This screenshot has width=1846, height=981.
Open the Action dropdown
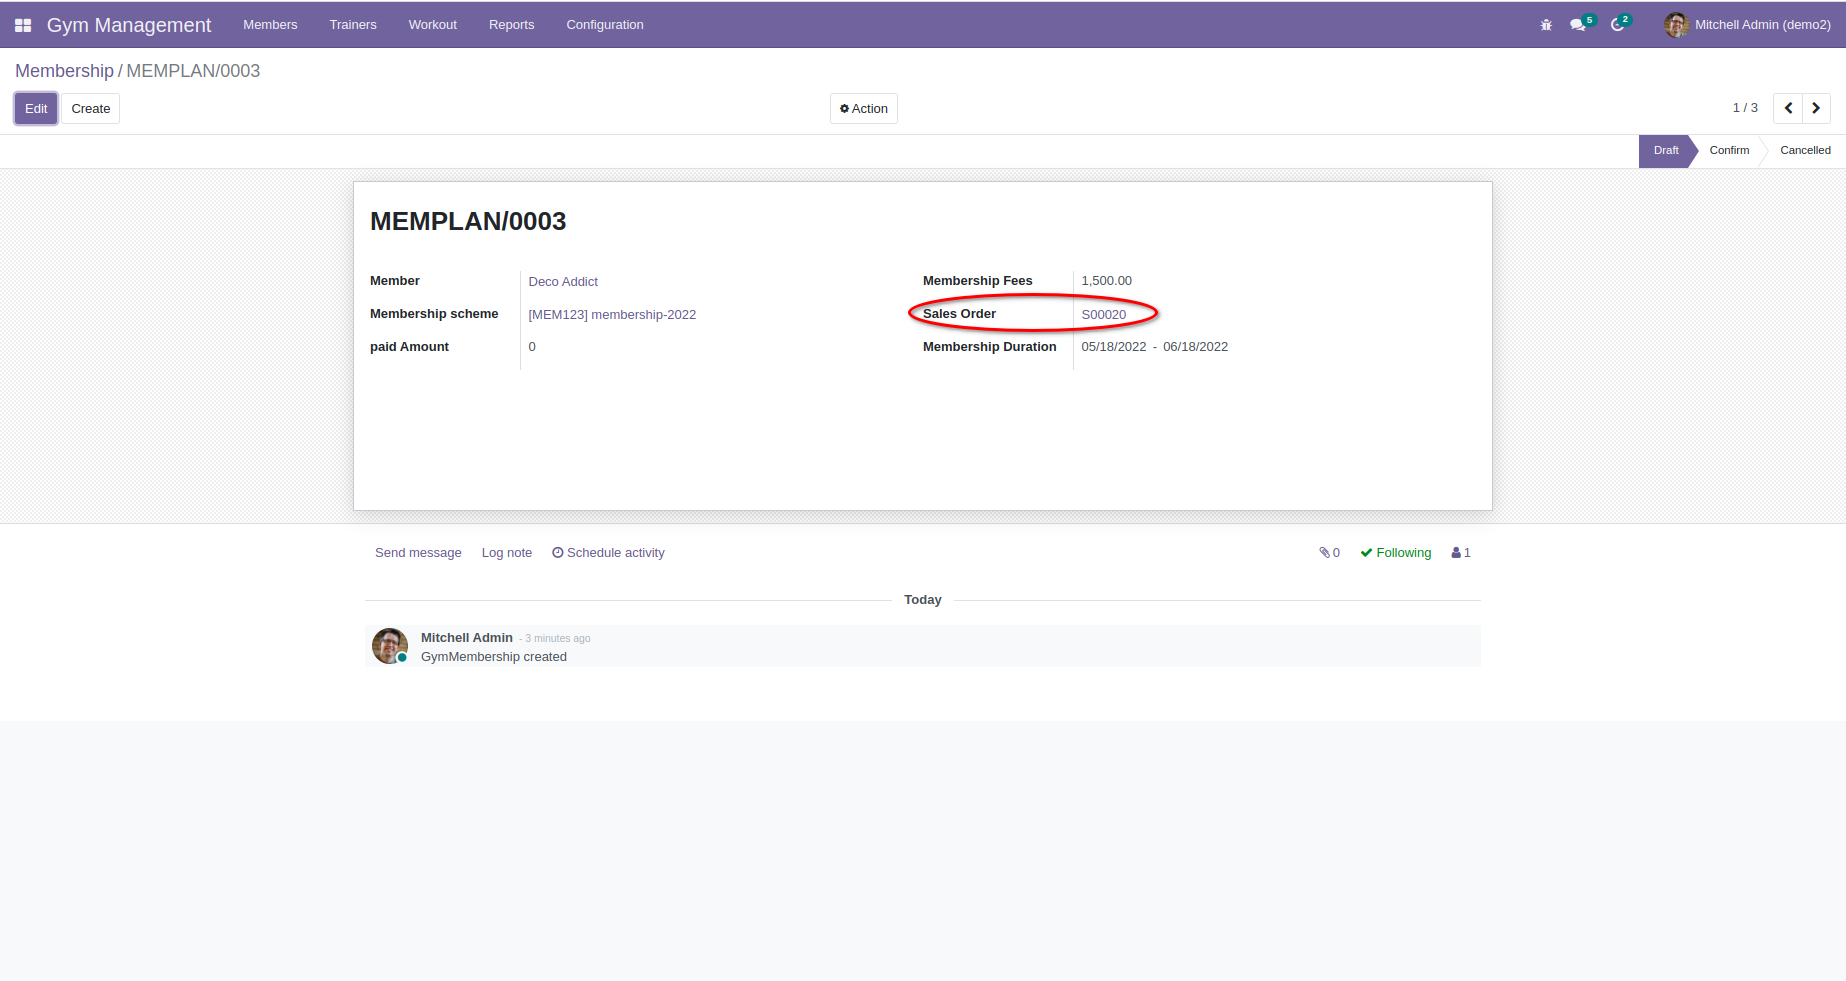click(864, 108)
